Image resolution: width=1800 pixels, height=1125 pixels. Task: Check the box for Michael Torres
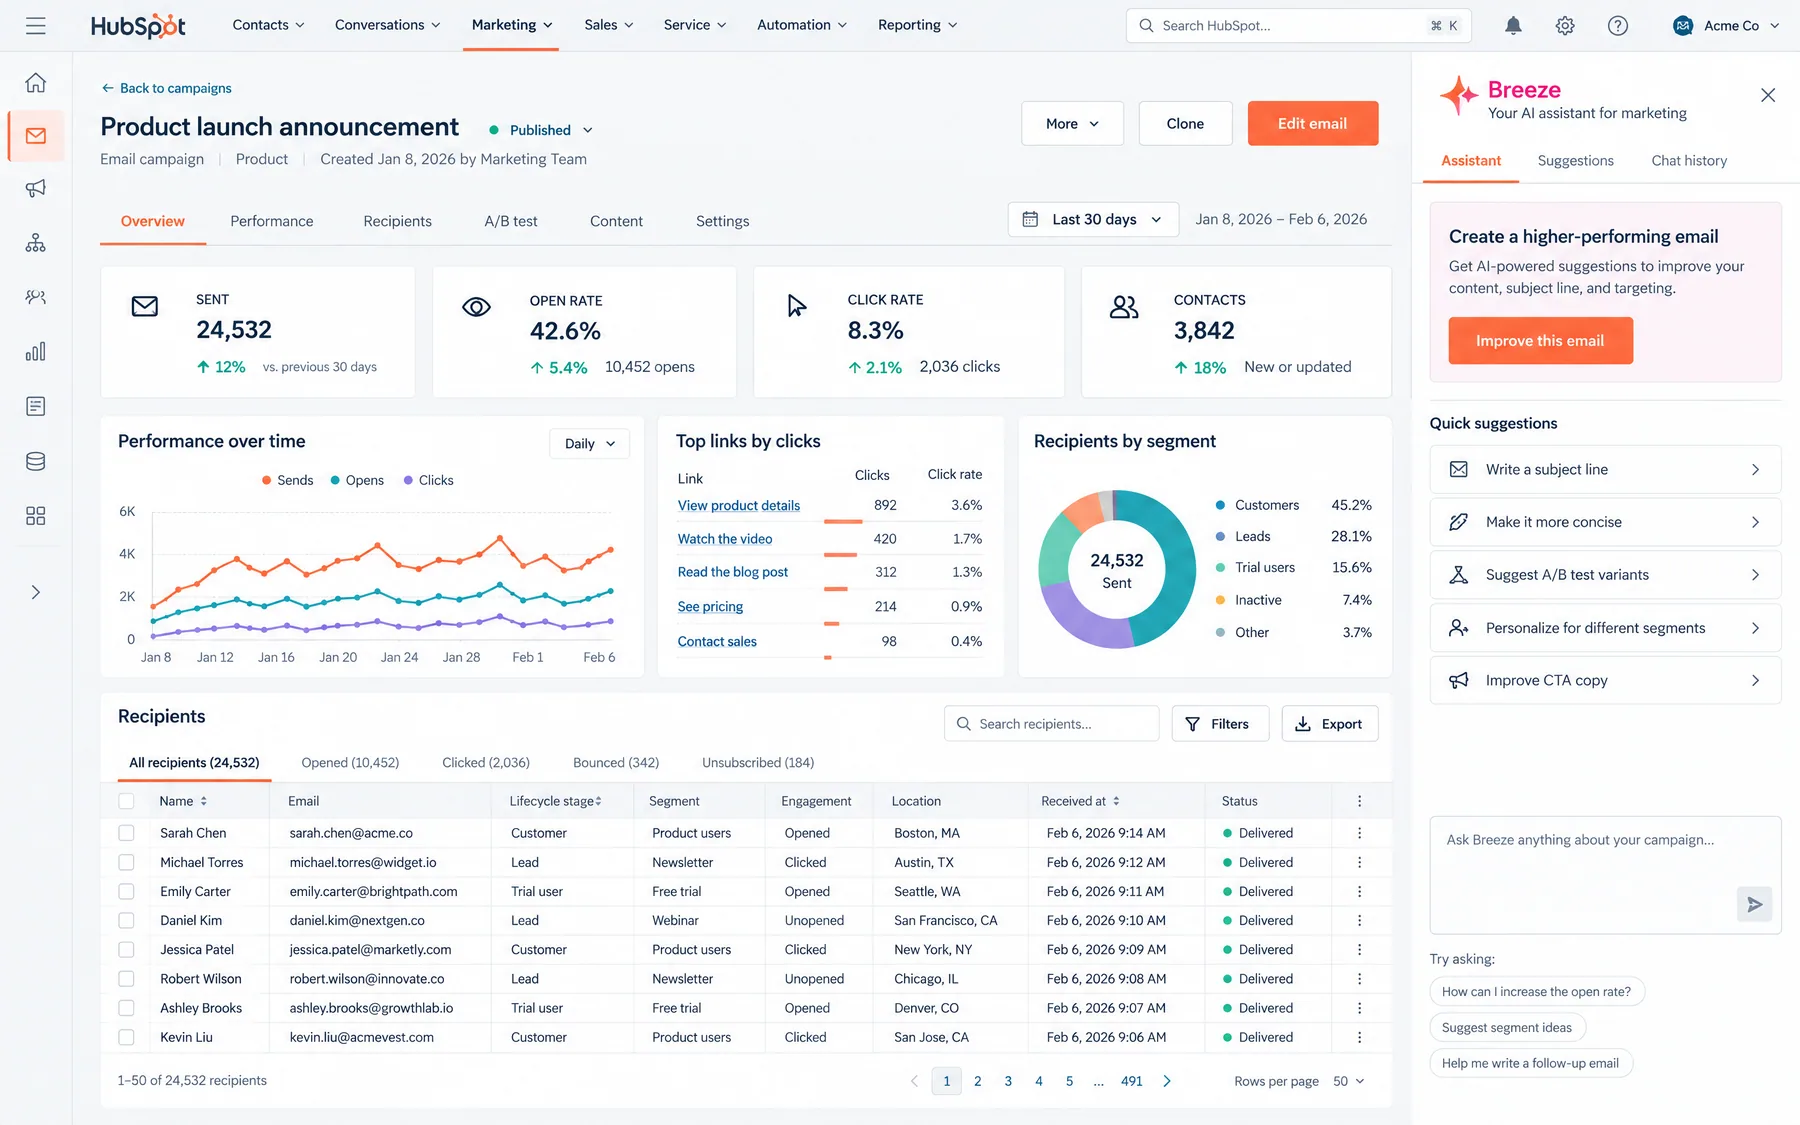click(x=126, y=862)
